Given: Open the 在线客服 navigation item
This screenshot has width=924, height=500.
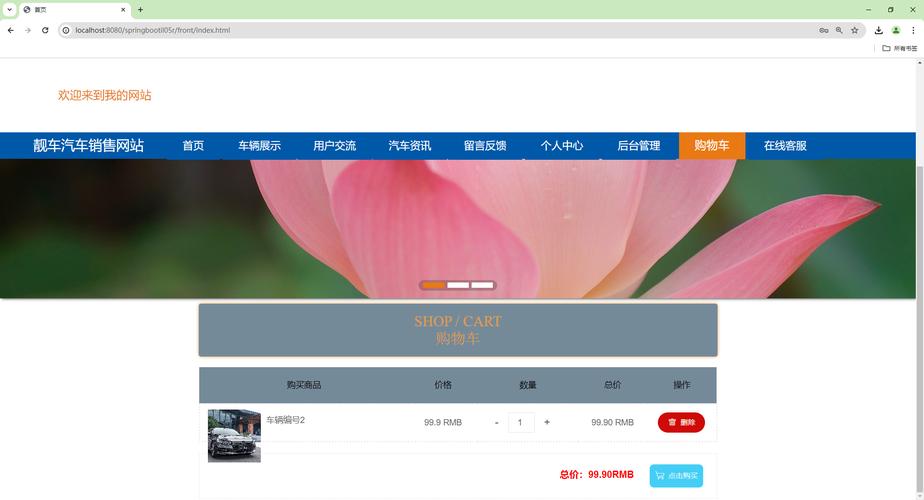Looking at the screenshot, I should click(785, 146).
